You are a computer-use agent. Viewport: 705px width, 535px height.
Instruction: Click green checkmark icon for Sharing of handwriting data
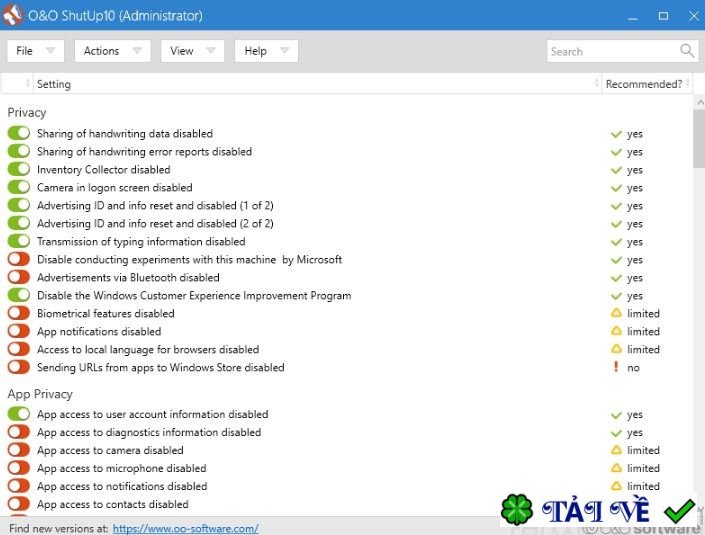pos(616,134)
